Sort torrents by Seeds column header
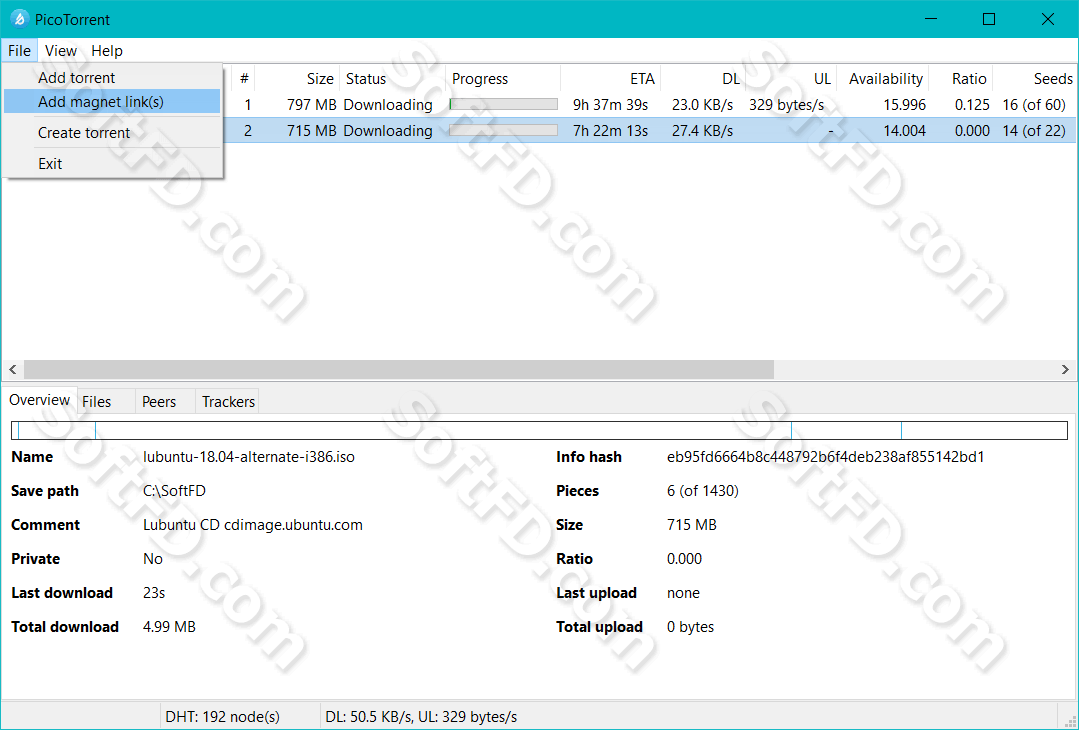Image resolution: width=1079 pixels, height=730 pixels. (x=1034, y=79)
